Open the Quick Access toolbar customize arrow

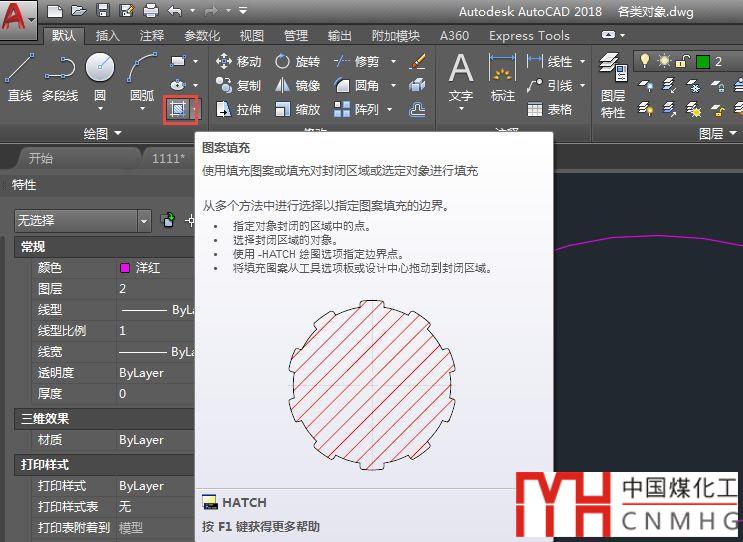[241, 12]
